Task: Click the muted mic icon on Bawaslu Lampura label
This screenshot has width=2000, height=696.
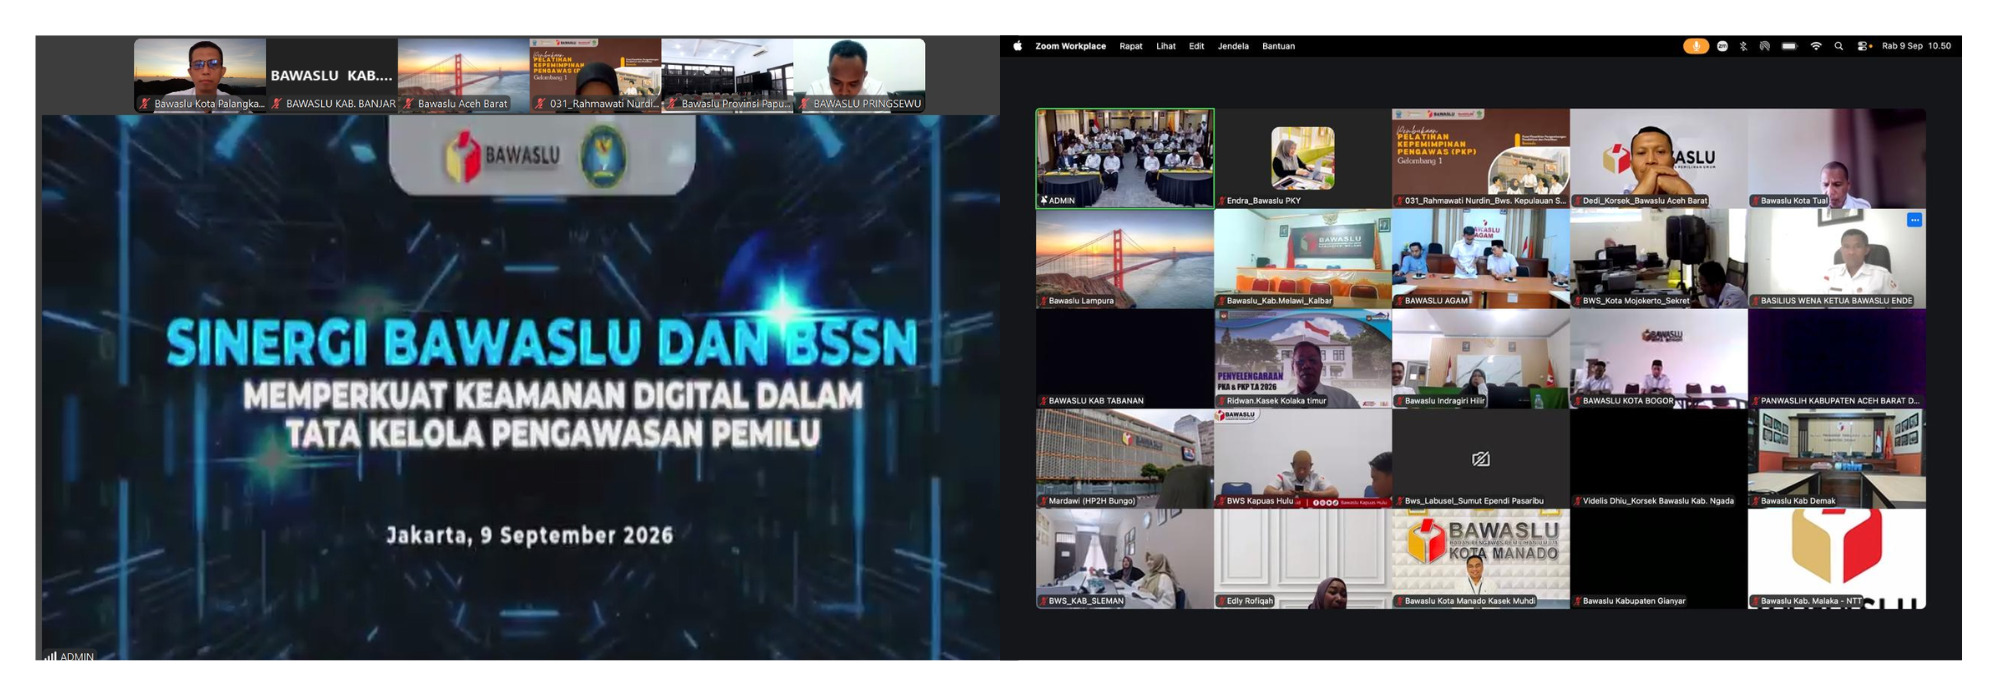Action: [x=1043, y=301]
